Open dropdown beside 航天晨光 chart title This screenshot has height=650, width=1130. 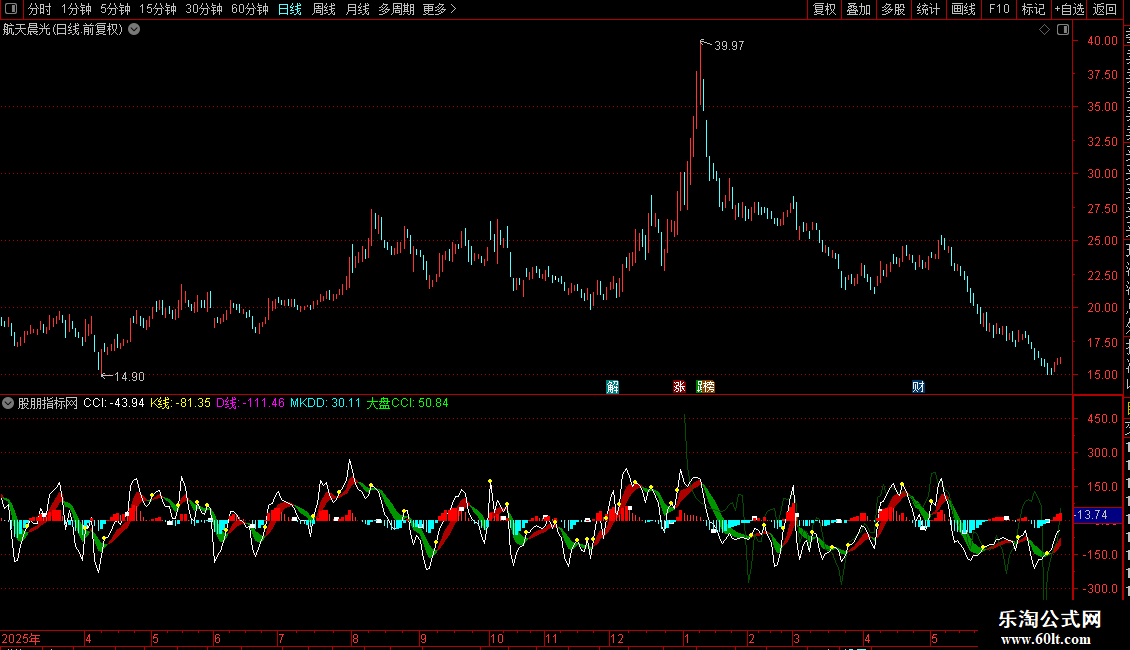click(134, 30)
